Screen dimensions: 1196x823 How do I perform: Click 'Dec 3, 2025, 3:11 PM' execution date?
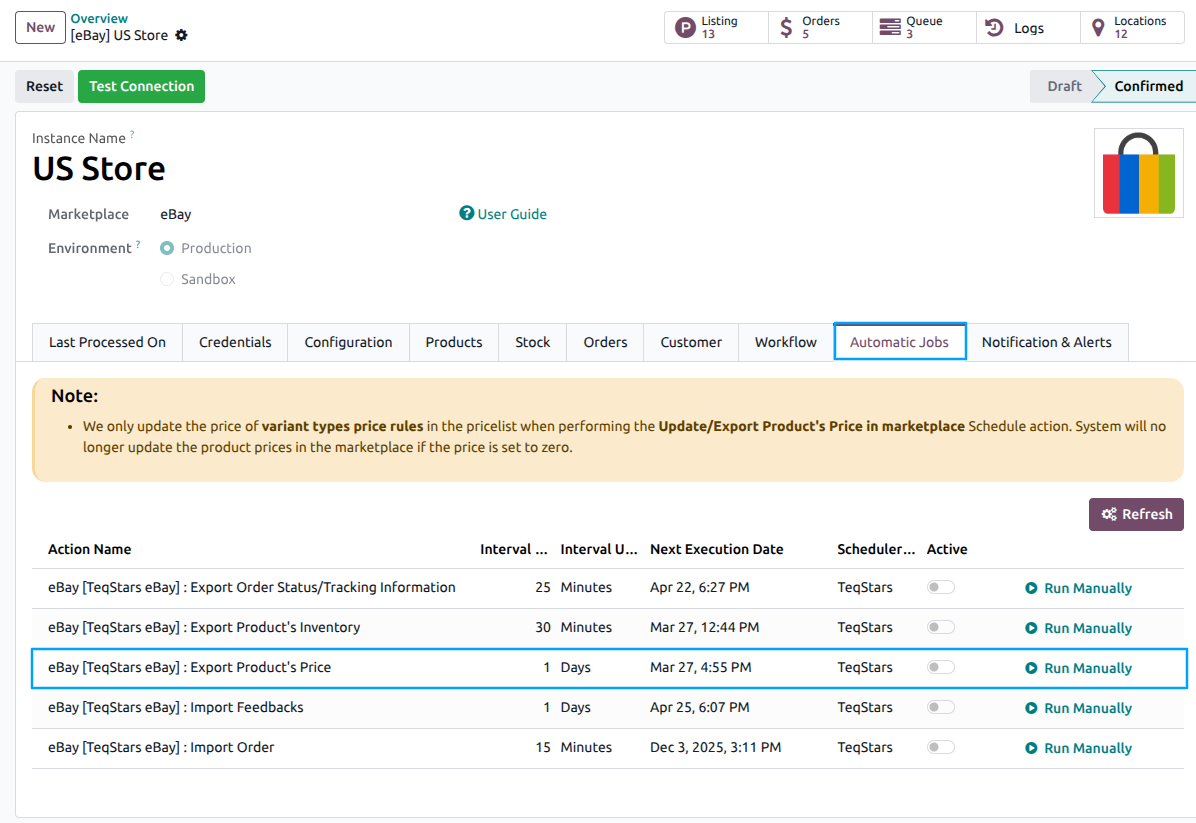pos(715,747)
